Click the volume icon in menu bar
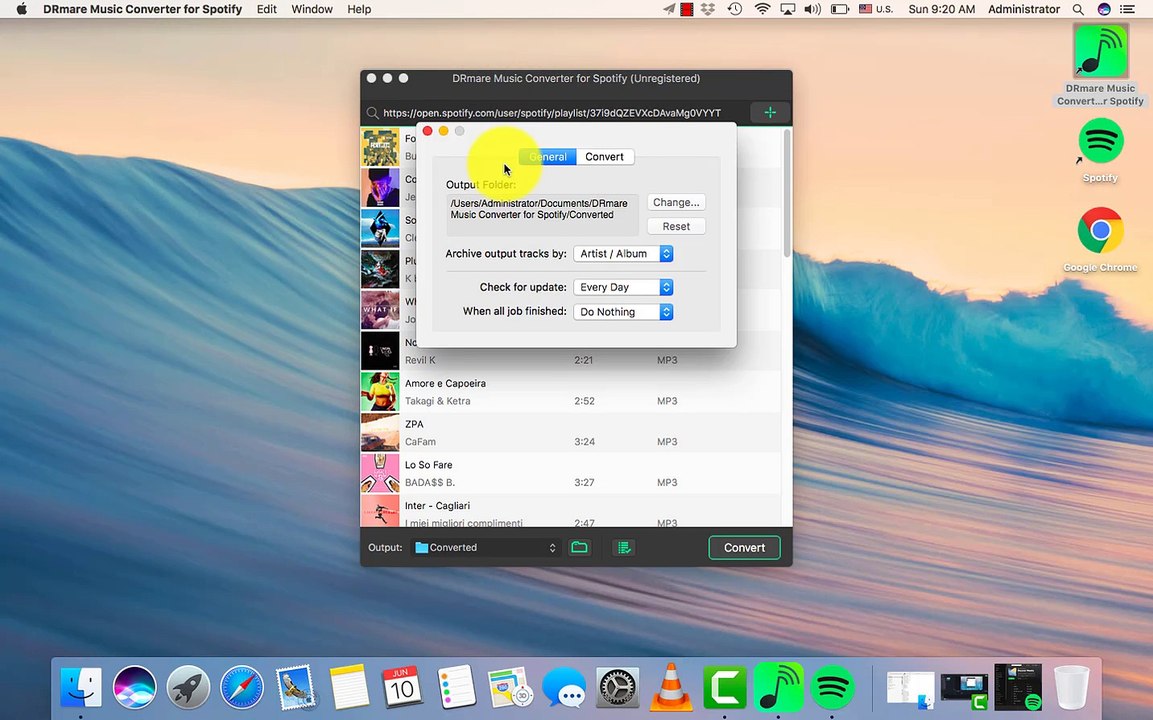Viewport: 1153px width, 720px height. click(813, 10)
